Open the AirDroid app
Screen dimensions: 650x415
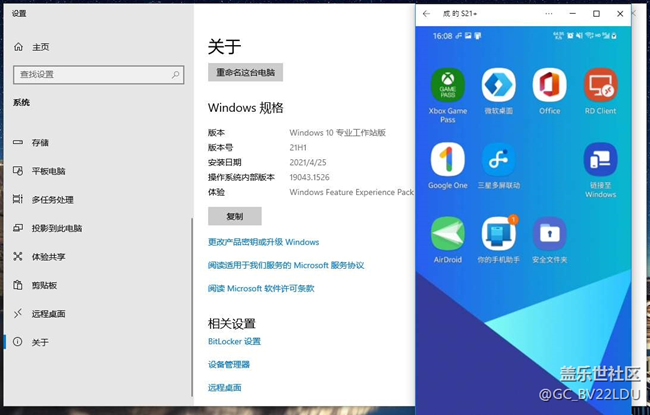point(448,234)
